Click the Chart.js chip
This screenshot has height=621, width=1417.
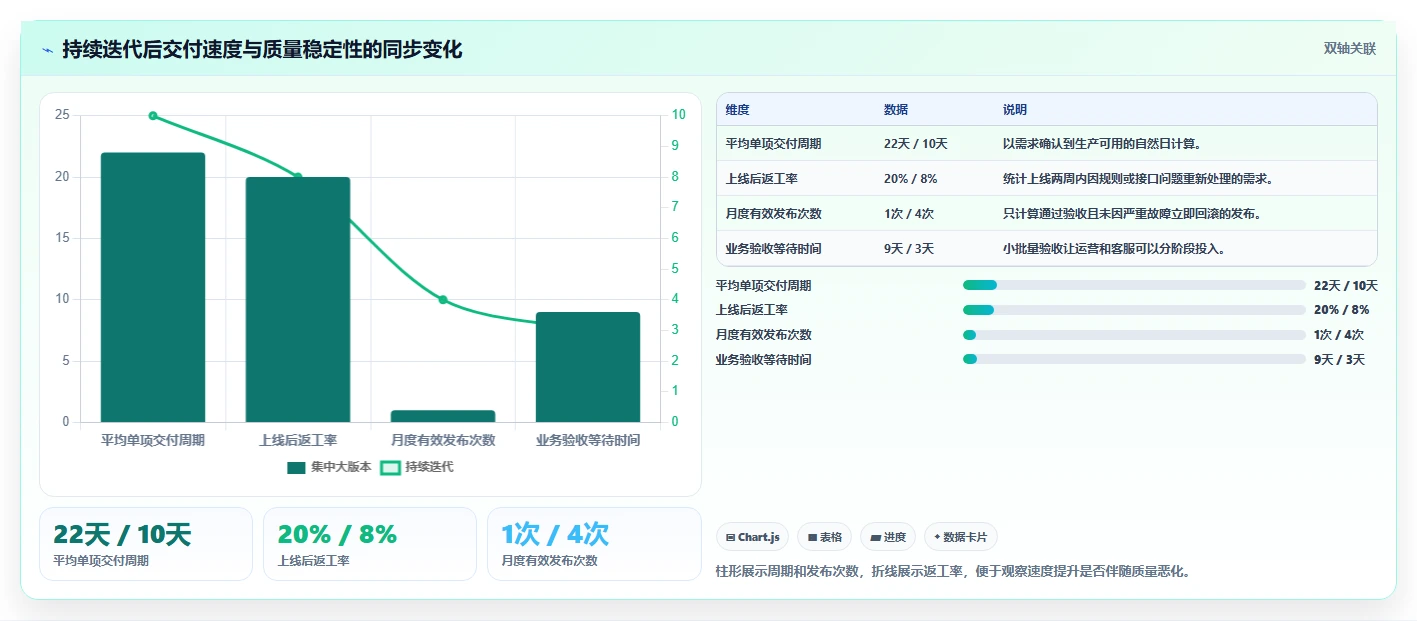753,537
